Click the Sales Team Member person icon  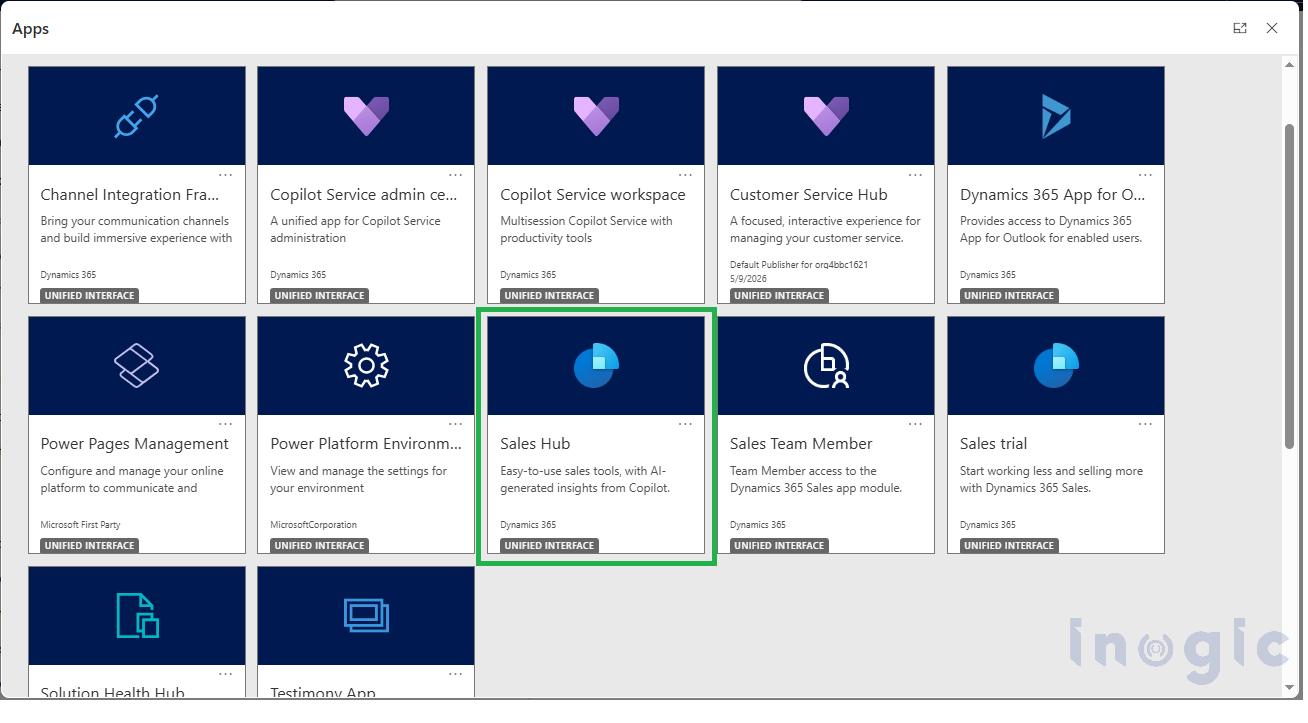(826, 366)
